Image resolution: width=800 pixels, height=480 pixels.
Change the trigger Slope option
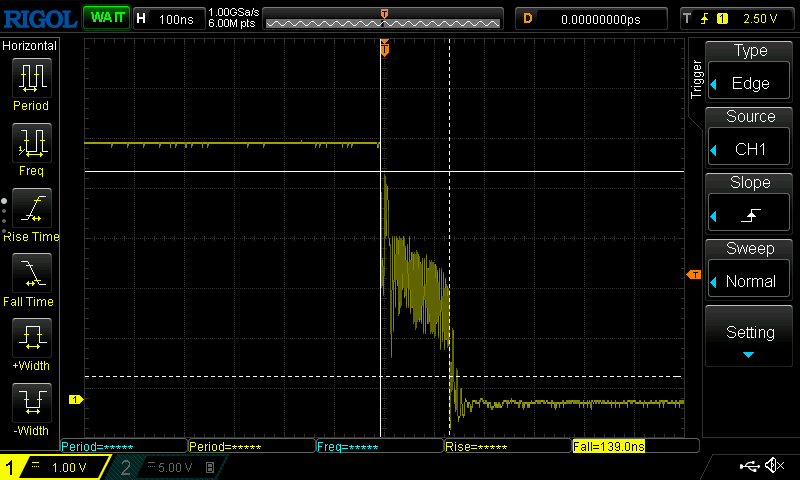[750, 204]
